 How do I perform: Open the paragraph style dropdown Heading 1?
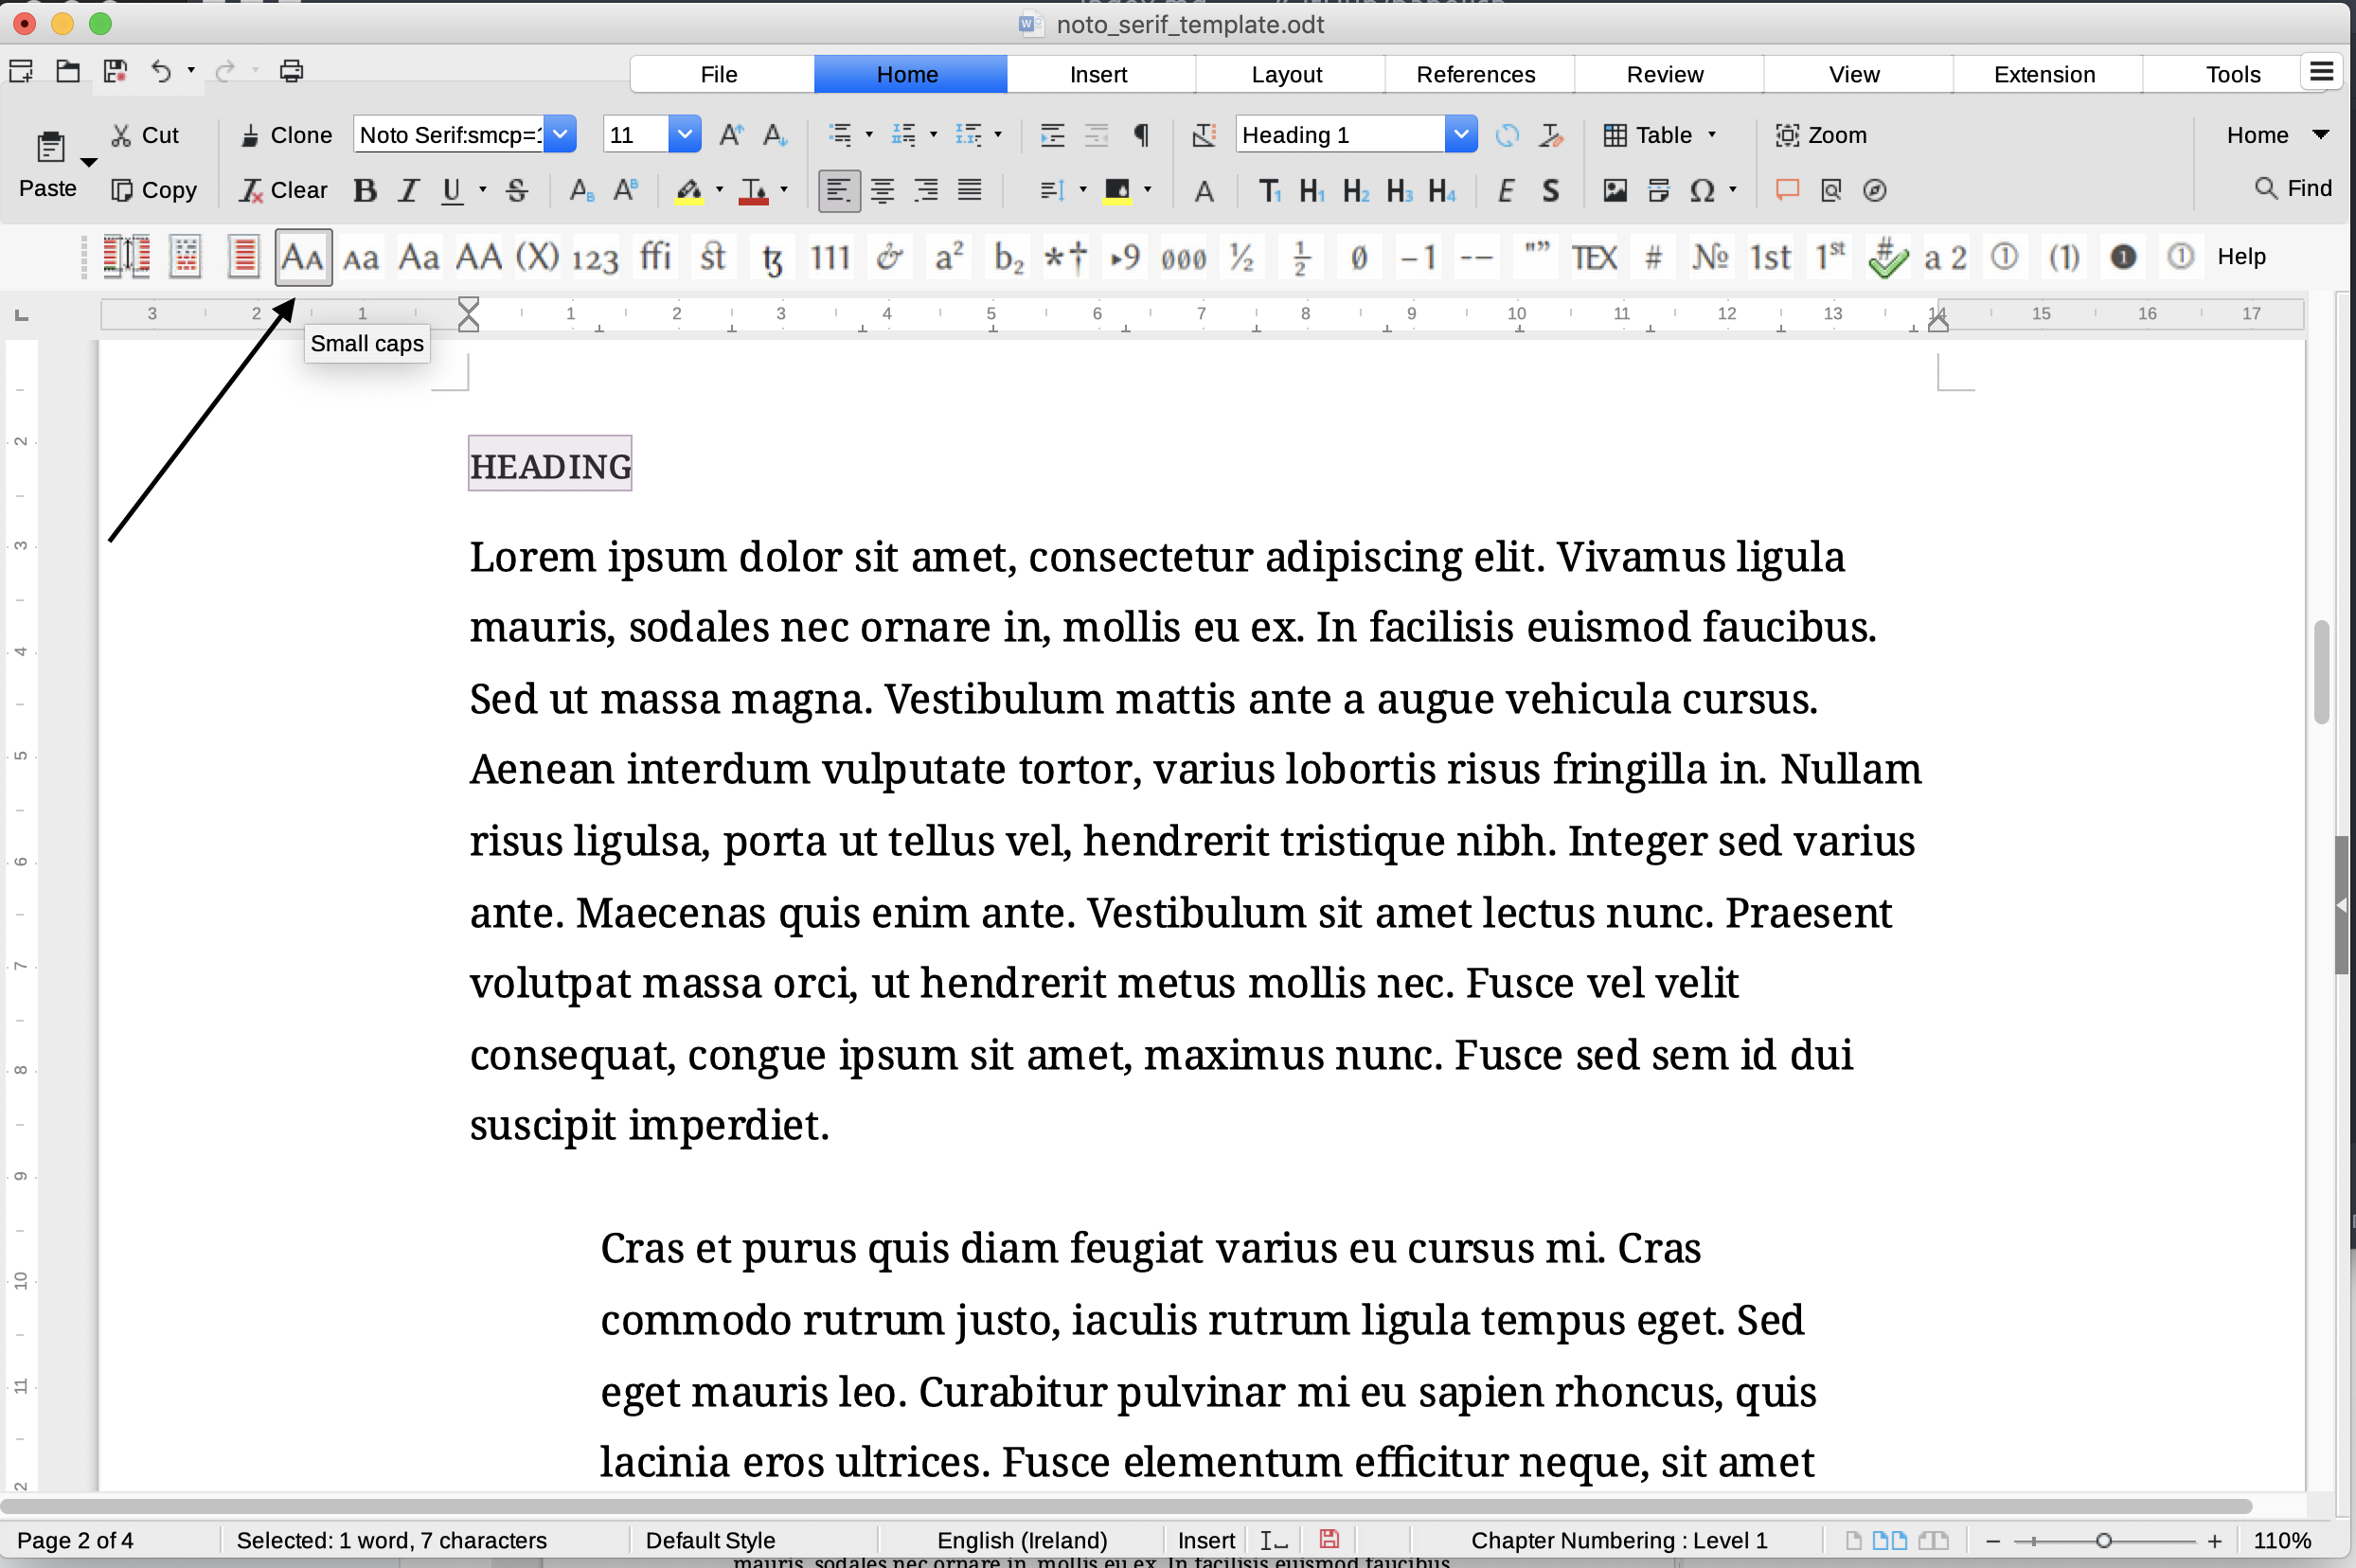1461,134
